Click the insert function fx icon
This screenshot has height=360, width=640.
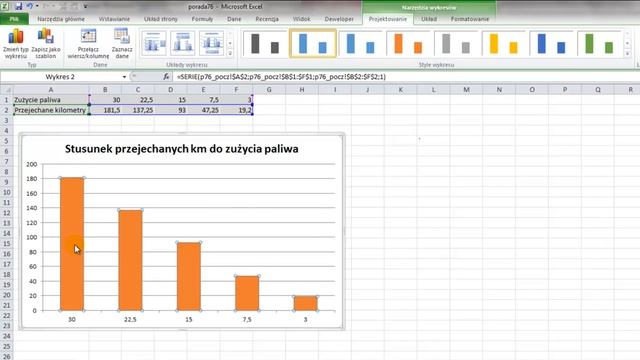(x=166, y=77)
